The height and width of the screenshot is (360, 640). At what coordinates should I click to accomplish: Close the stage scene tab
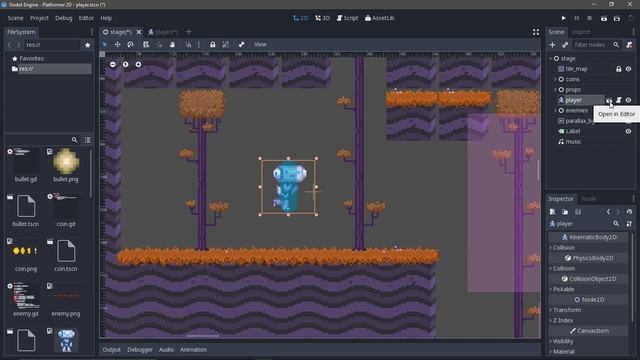139,32
